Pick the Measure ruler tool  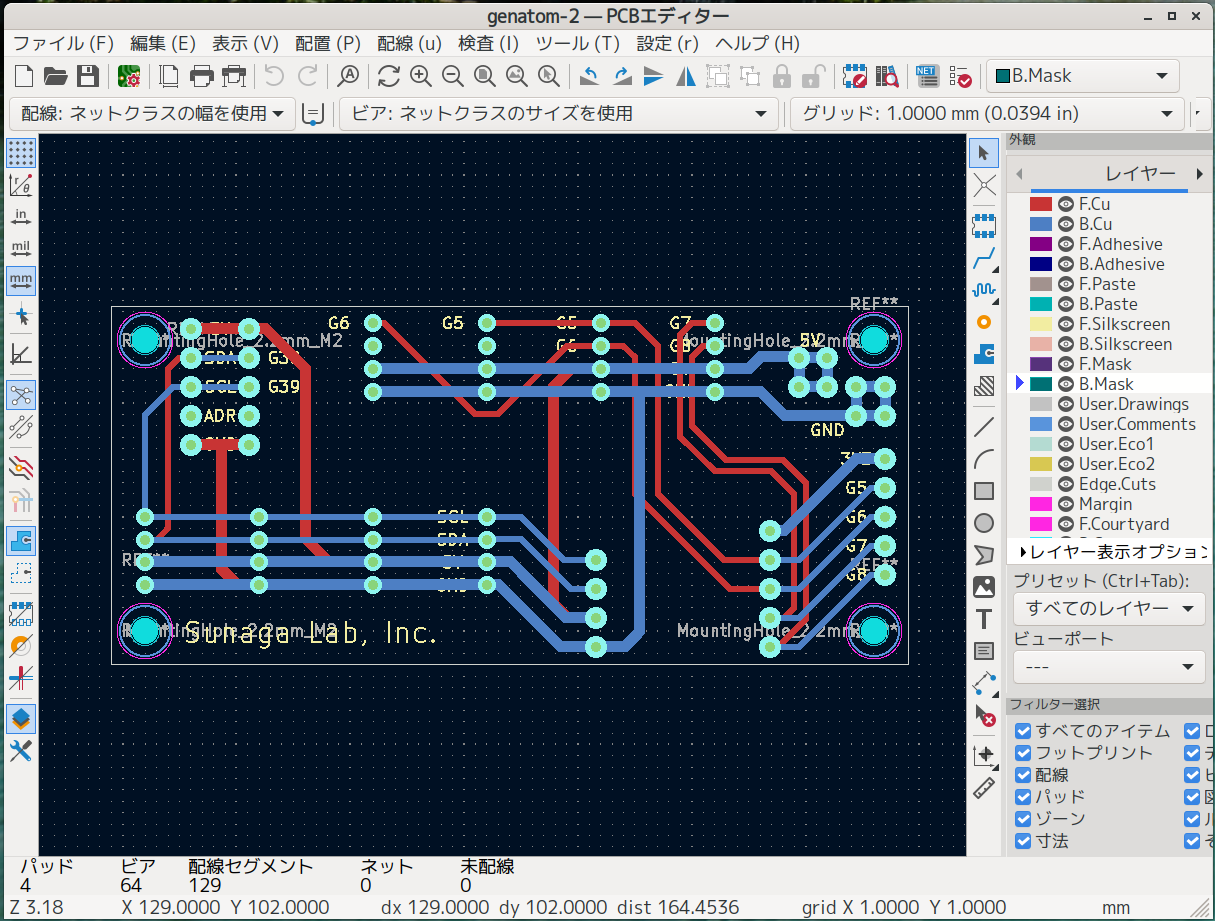[984, 788]
